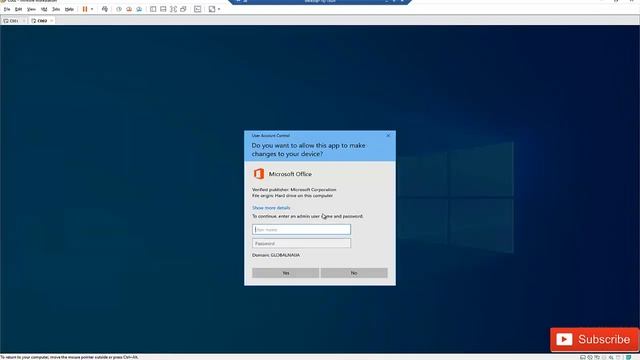
Task: Click the Microsoft Office app name text
Action: tap(290, 174)
